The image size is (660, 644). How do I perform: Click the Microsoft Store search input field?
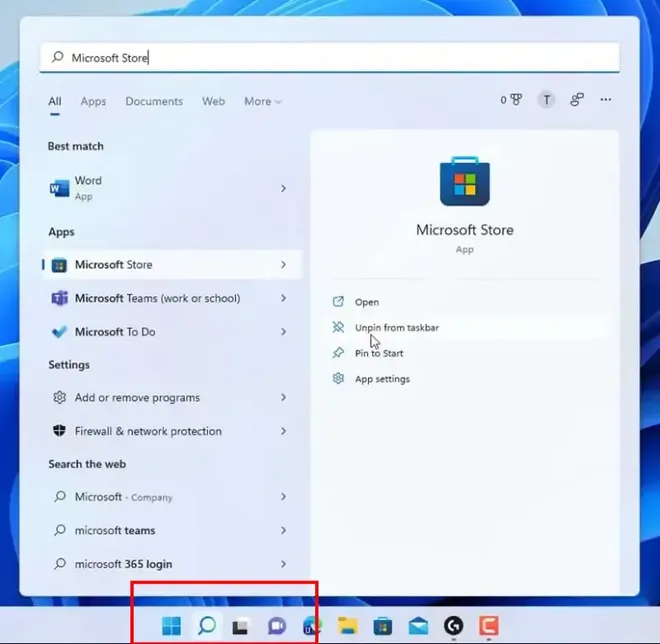coord(329,57)
